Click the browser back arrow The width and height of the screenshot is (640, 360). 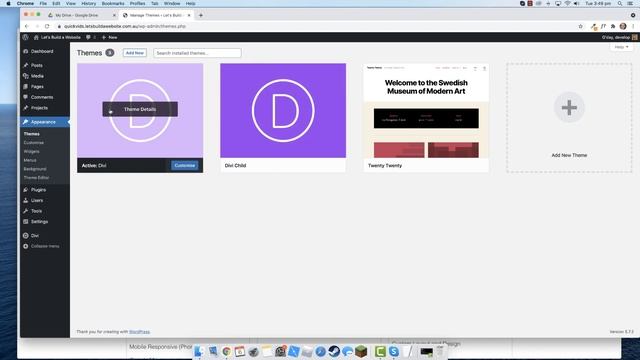tap(27, 26)
